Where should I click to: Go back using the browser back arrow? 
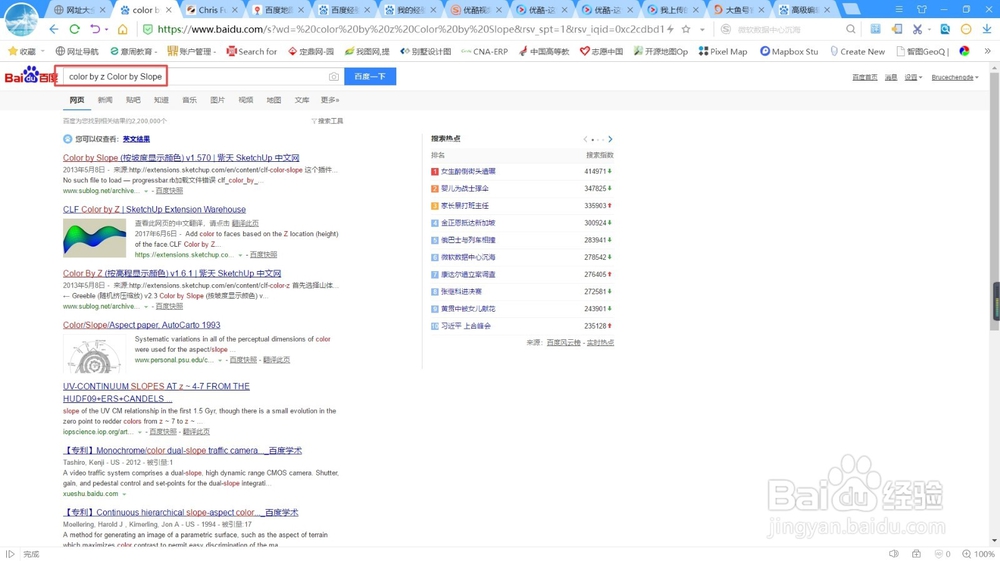tap(54, 29)
